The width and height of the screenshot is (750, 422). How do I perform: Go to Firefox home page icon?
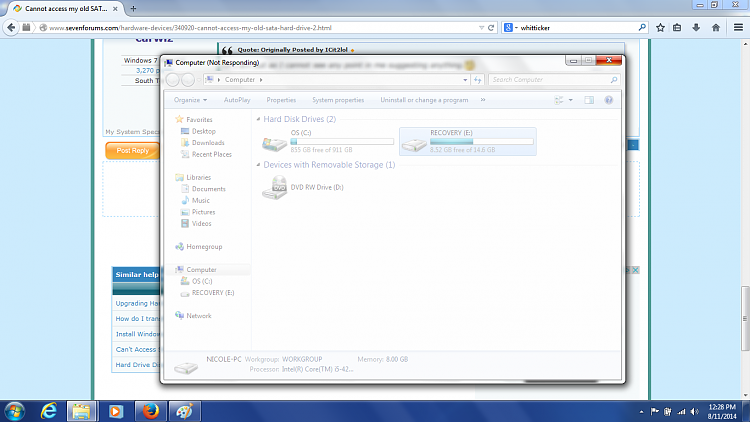[x=716, y=28]
